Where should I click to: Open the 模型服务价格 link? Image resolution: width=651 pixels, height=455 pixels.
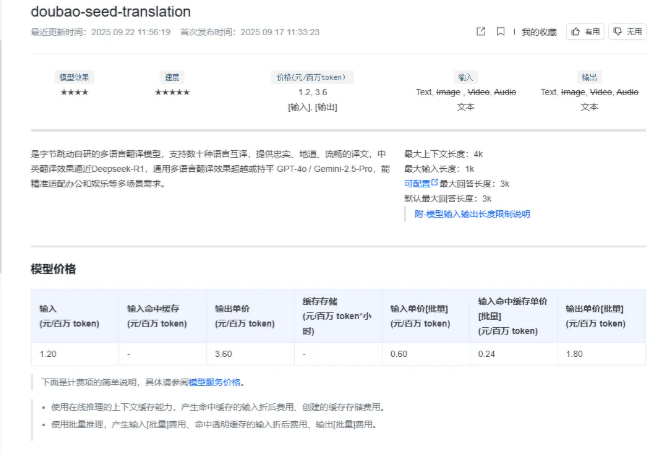[215, 382]
